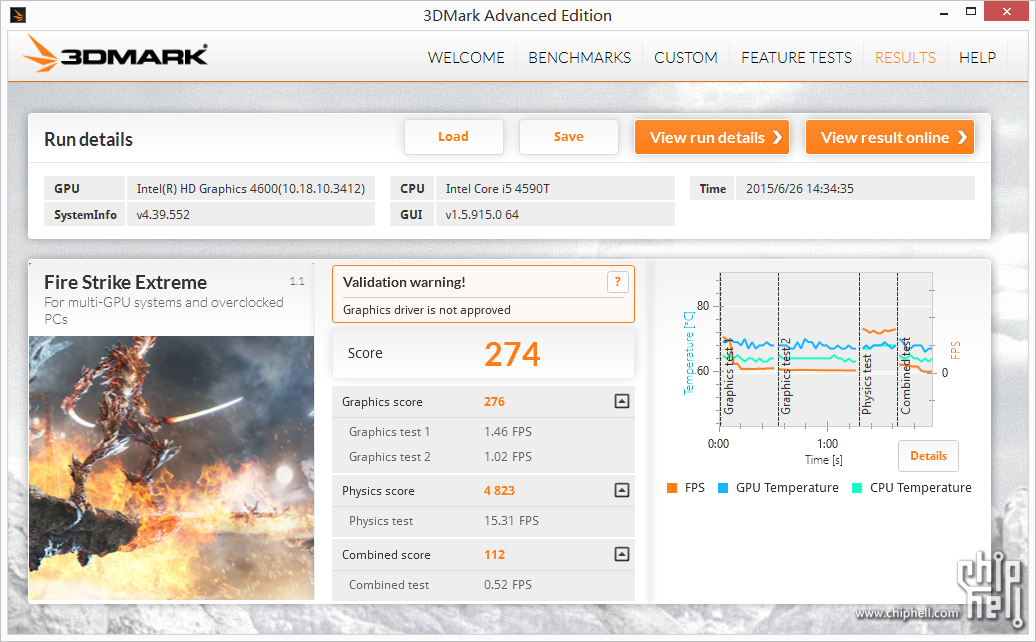Click the overall score value 274

(x=512, y=354)
